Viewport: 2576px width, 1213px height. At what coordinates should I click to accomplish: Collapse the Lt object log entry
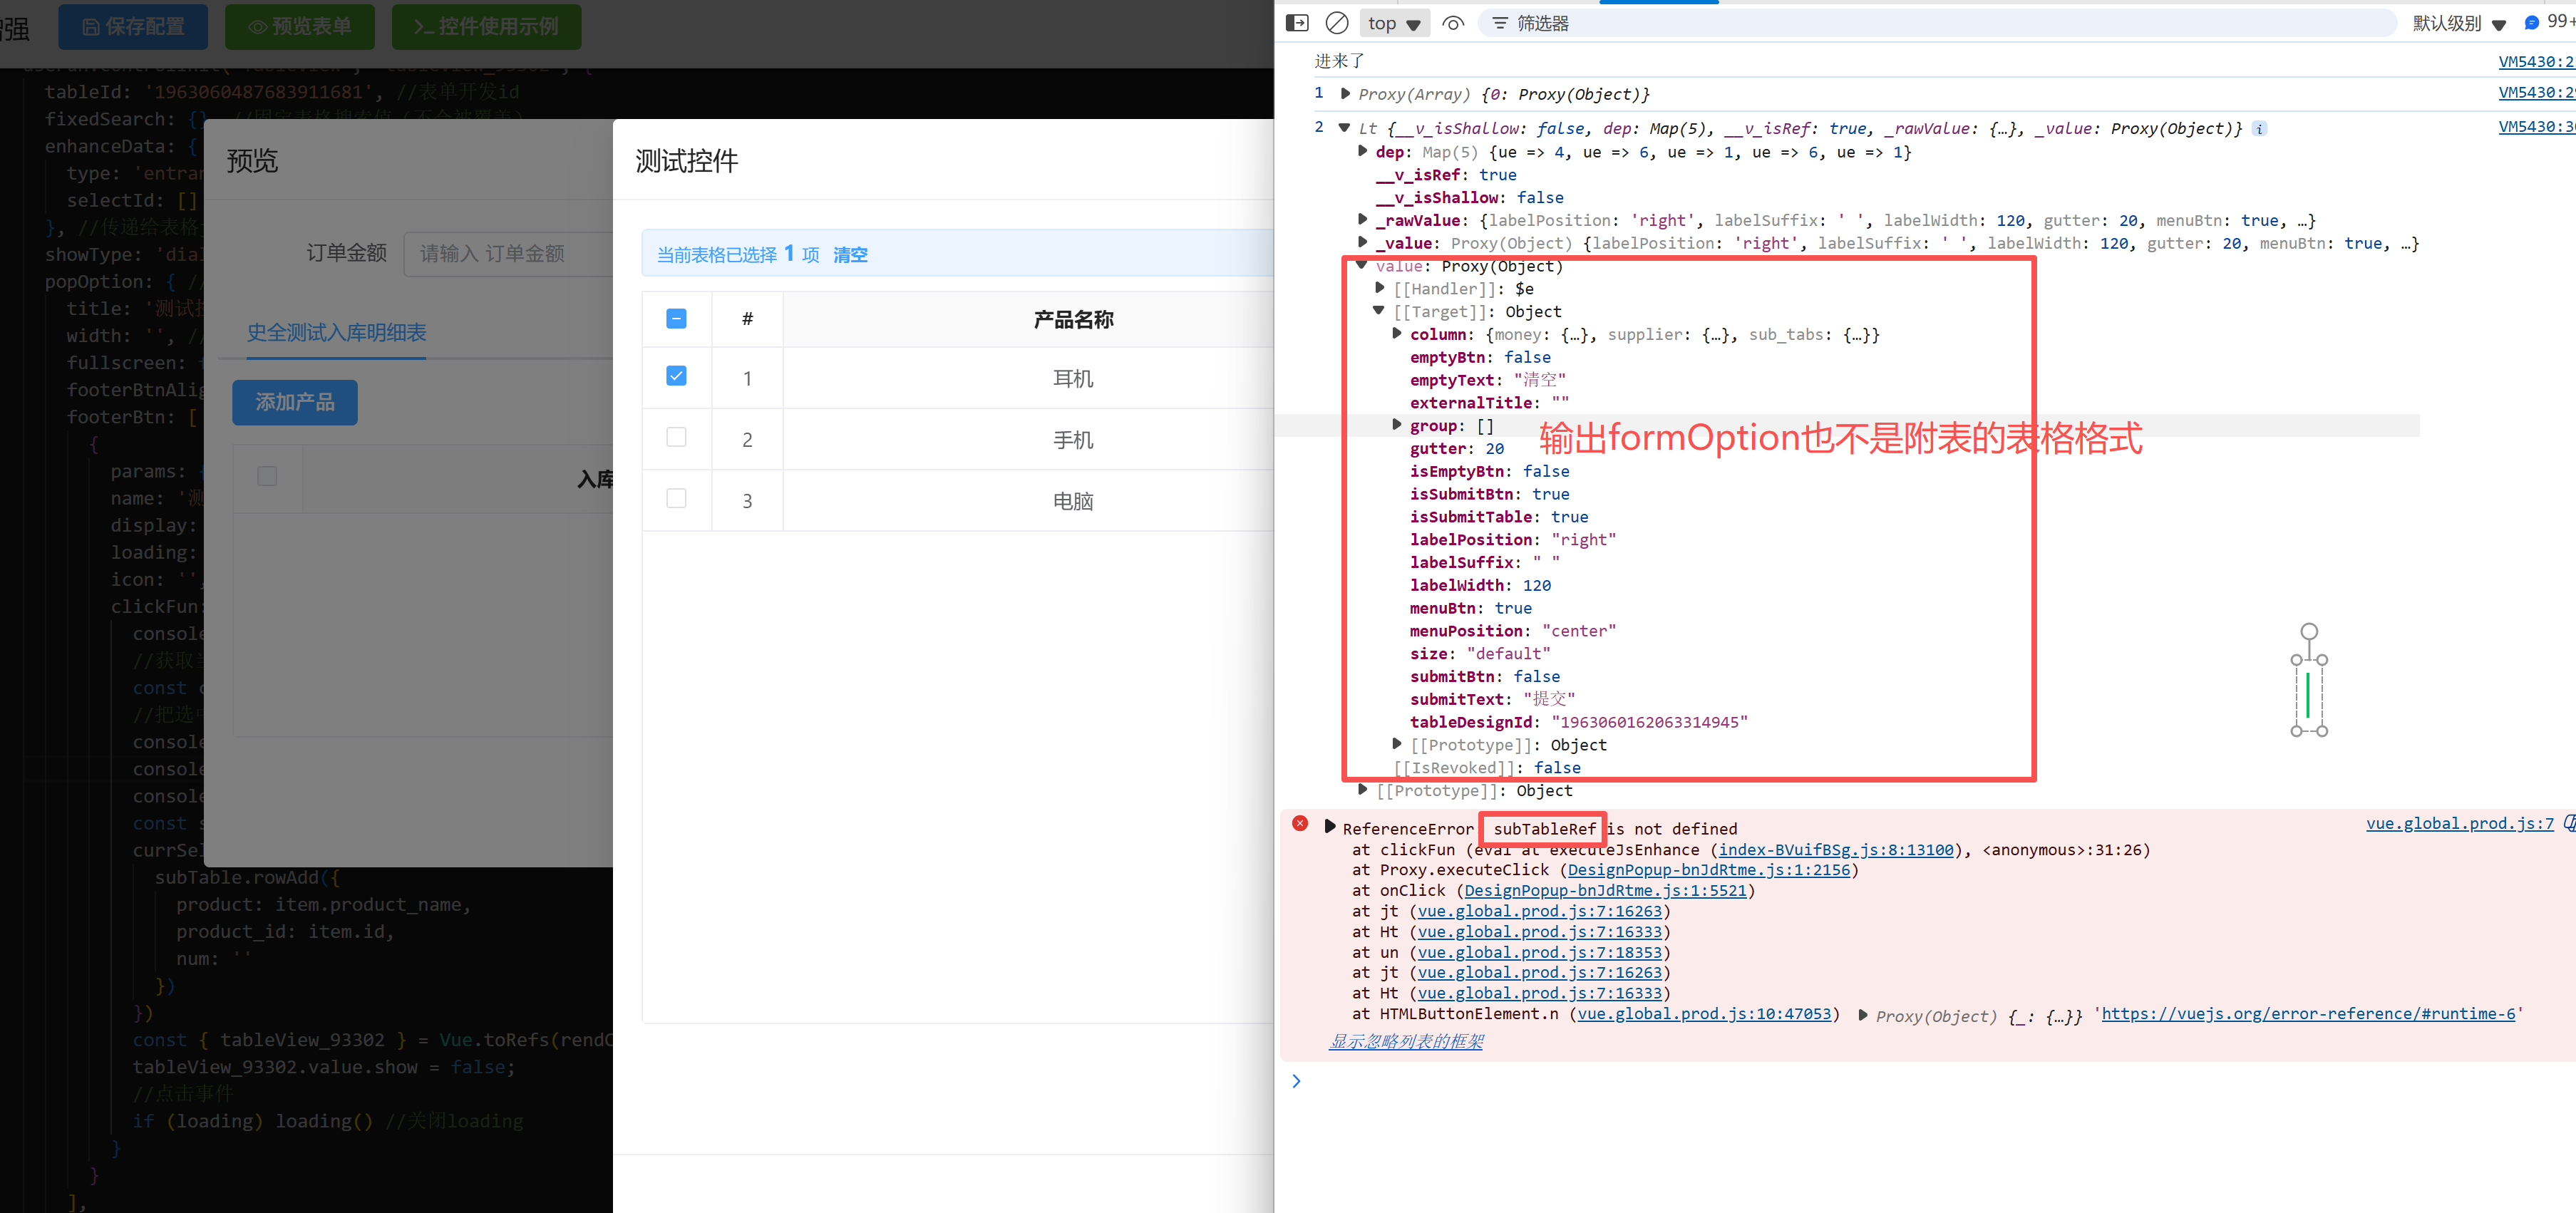pos(1345,127)
